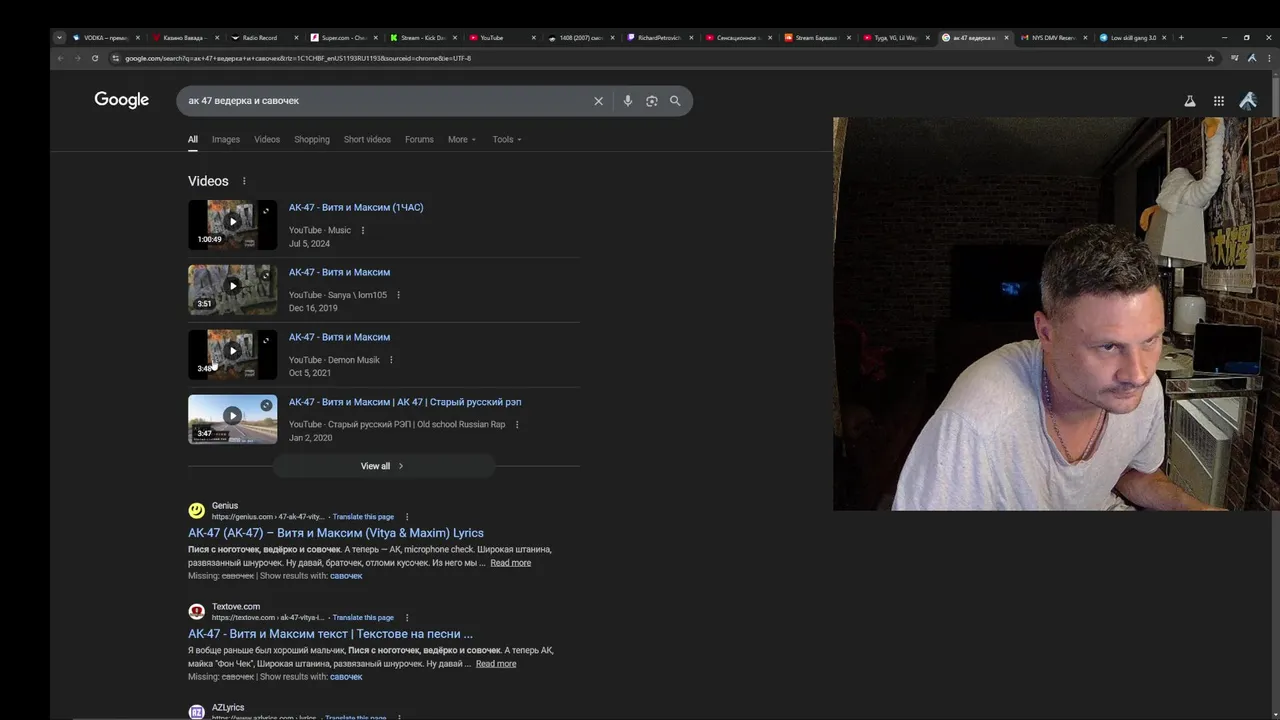Open three-dot menu for Sanya \ lom105 result
1280x720 pixels.
398,295
